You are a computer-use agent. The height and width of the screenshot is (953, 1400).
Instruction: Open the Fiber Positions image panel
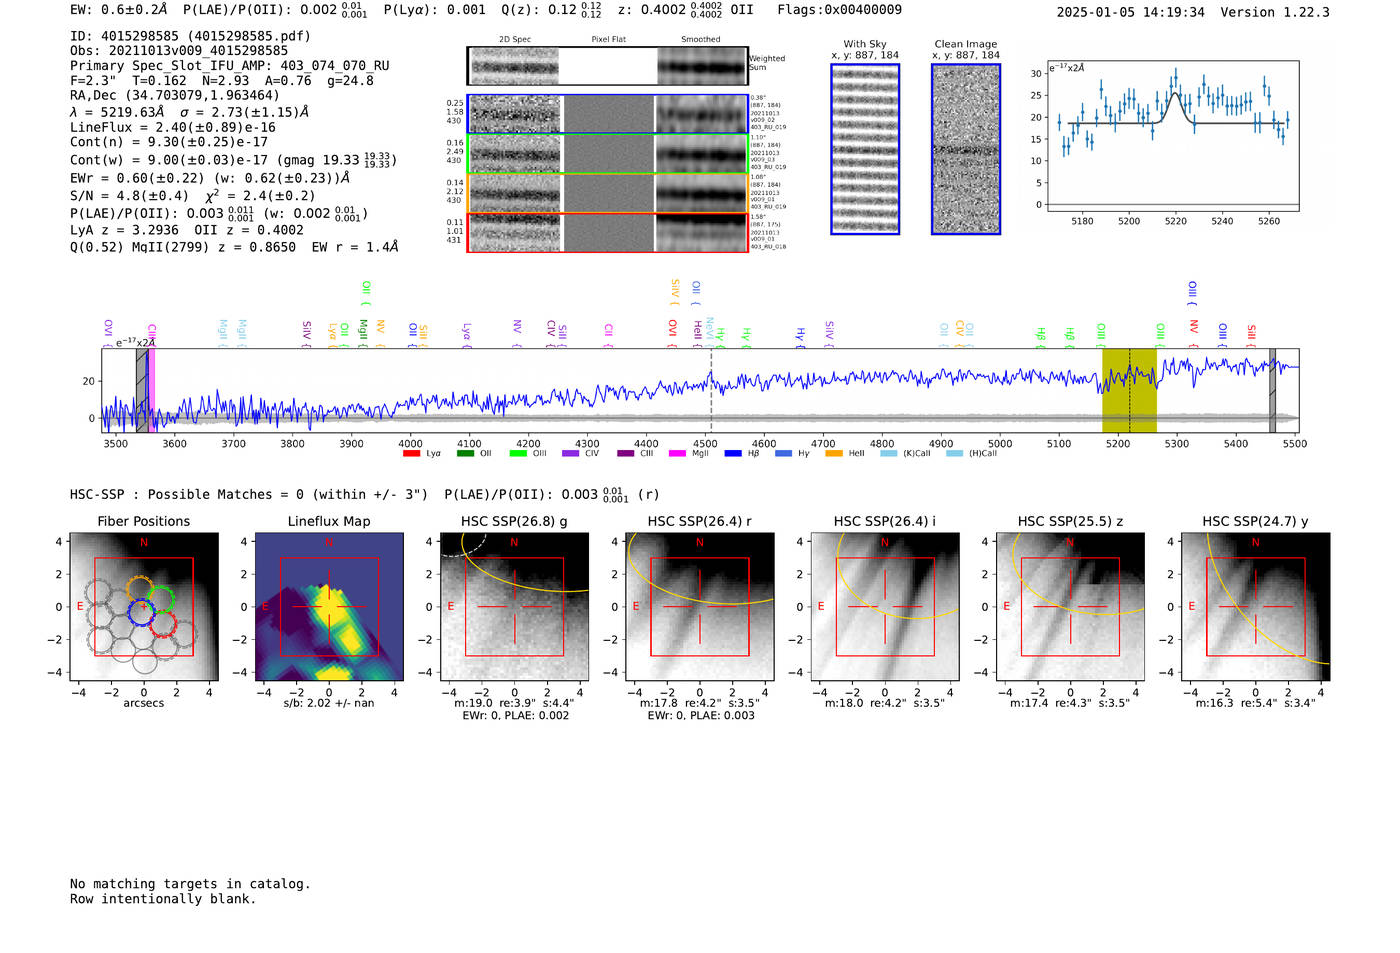[x=144, y=607]
